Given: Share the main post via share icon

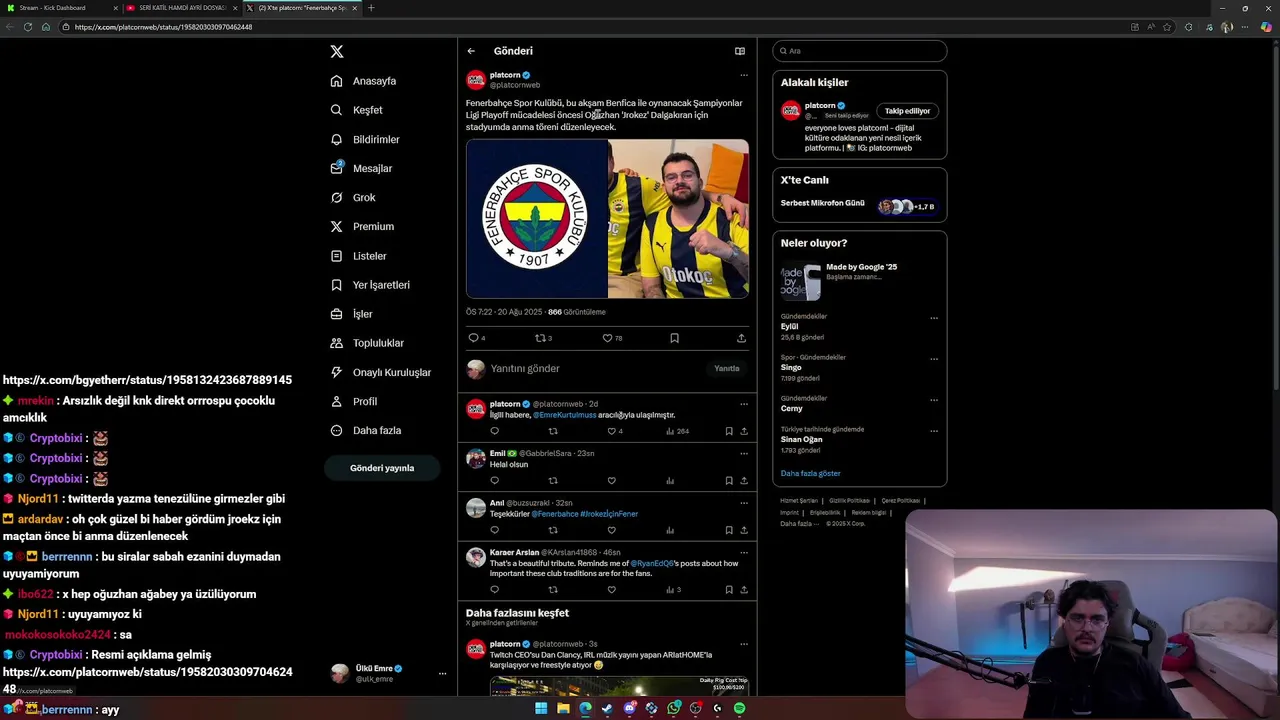Looking at the screenshot, I should tap(741, 338).
